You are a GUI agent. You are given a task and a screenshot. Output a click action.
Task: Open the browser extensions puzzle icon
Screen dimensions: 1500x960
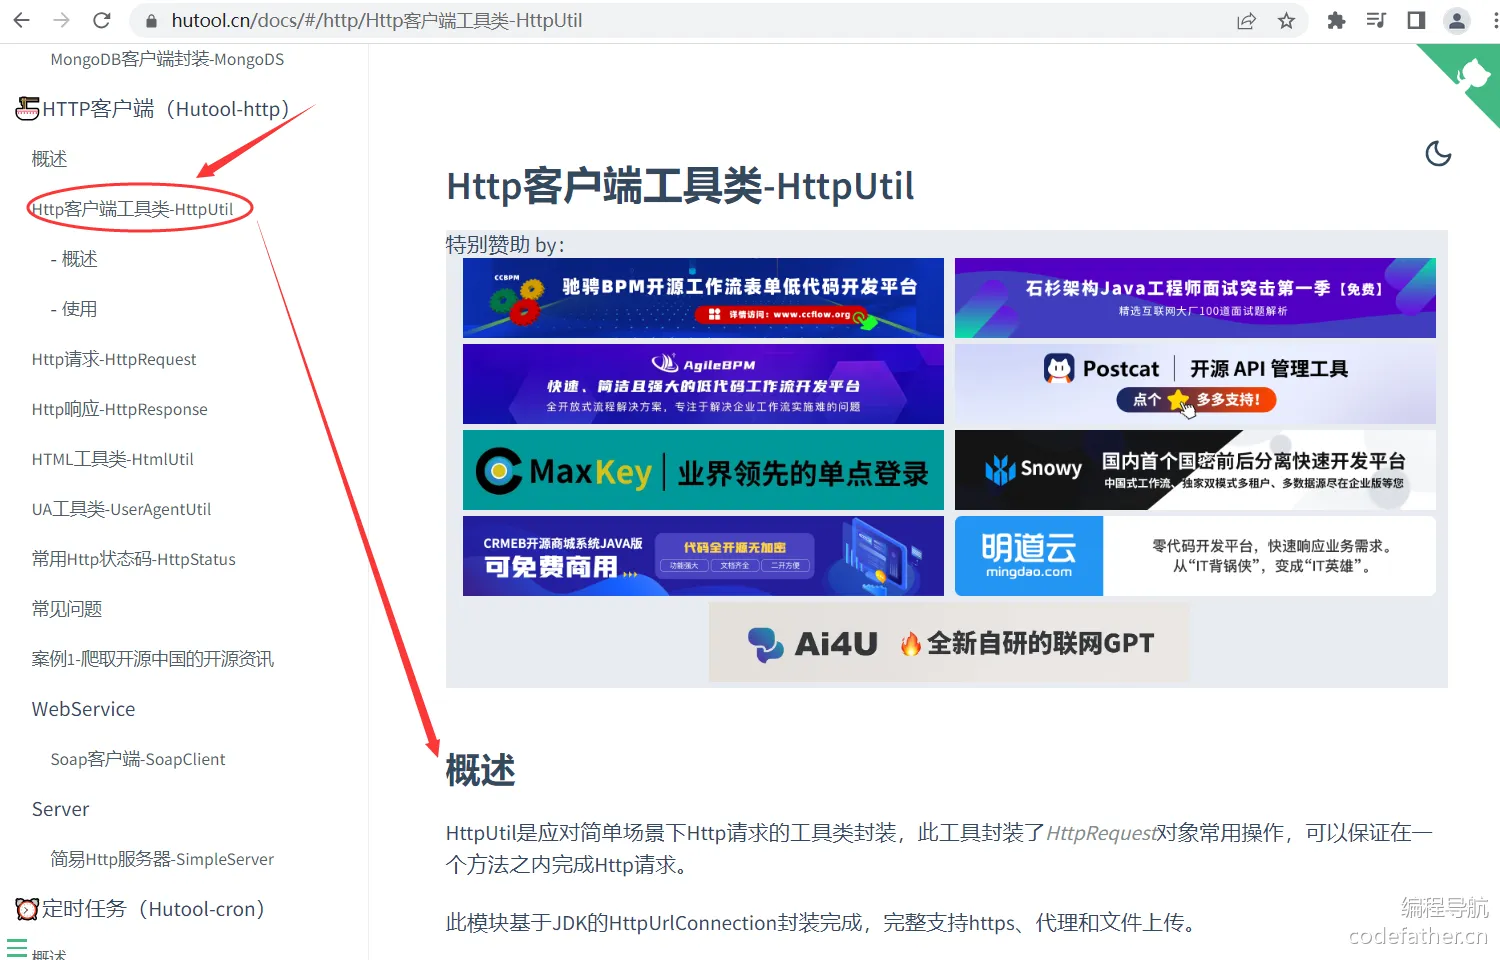pyautogui.click(x=1336, y=21)
